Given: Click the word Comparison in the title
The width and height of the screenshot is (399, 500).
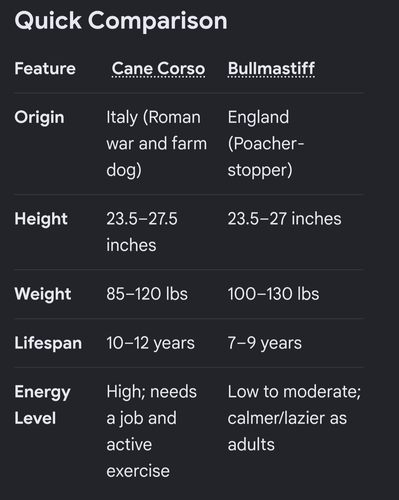Looking at the screenshot, I should pyautogui.click(x=158, y=21).
